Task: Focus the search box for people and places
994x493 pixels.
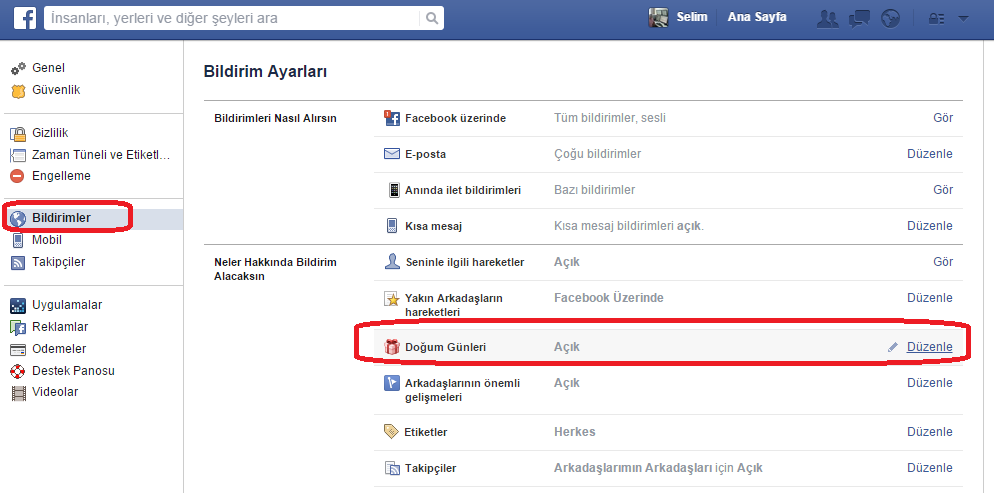Action: tap(232, 18)
